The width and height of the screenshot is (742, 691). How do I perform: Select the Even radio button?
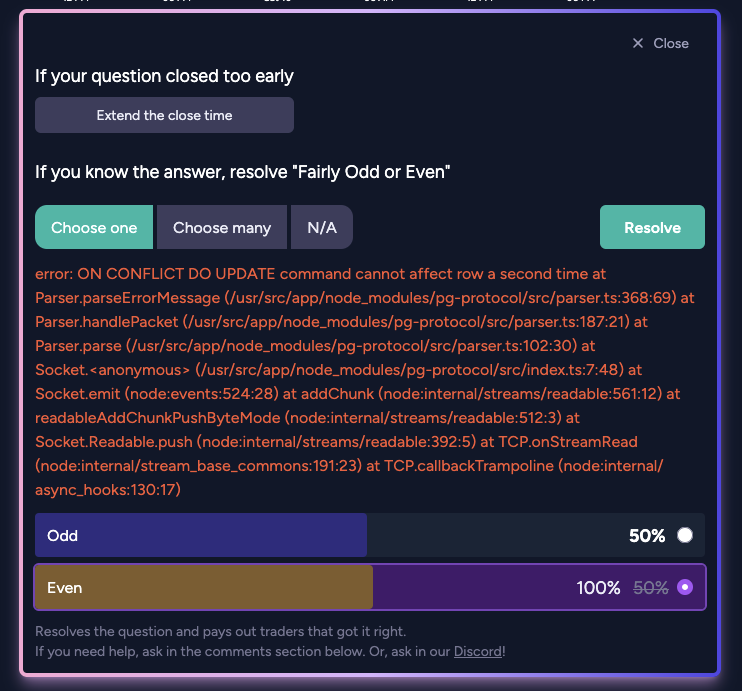(685, 587)
